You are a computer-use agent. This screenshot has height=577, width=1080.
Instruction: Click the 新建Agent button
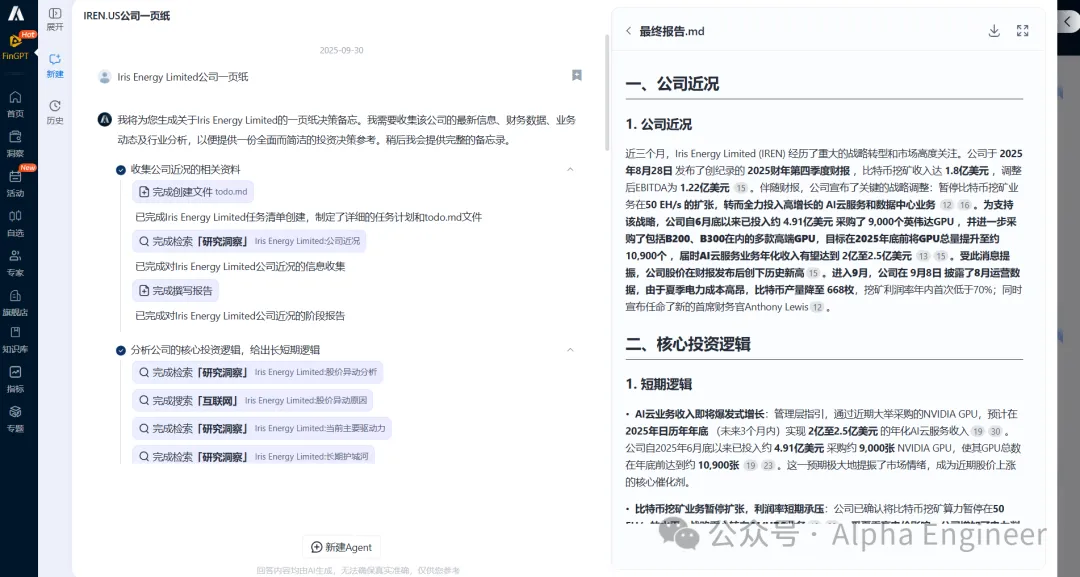point(342,547)
